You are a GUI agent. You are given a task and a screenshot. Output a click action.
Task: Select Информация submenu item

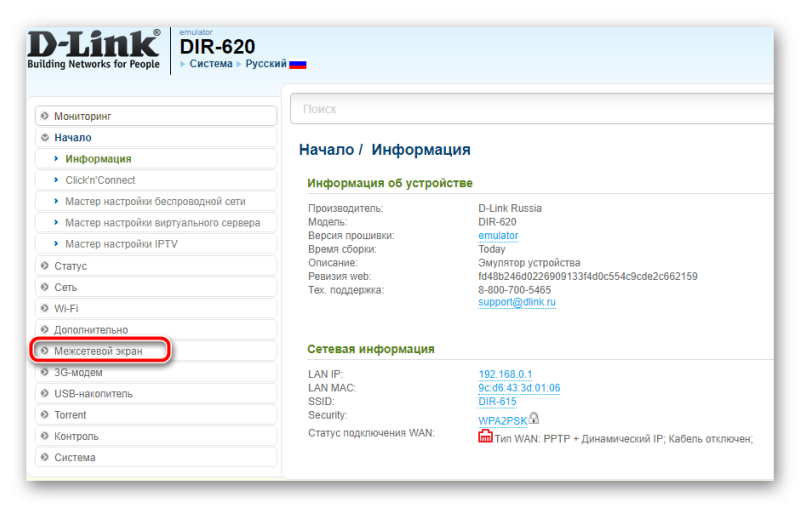(x=156, y=159)
